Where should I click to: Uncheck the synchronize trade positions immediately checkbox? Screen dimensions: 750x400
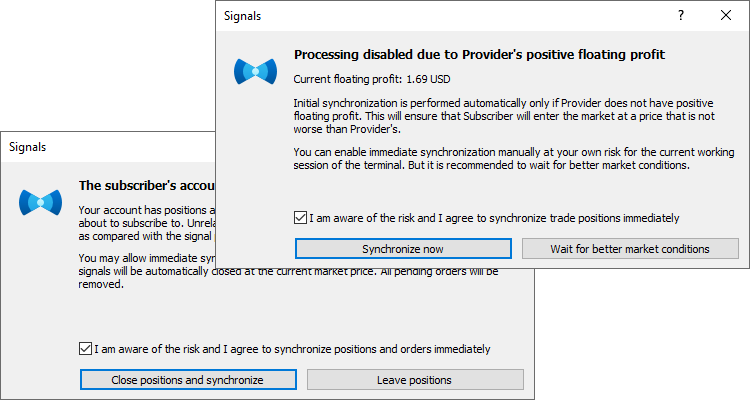tap(300, 218)
